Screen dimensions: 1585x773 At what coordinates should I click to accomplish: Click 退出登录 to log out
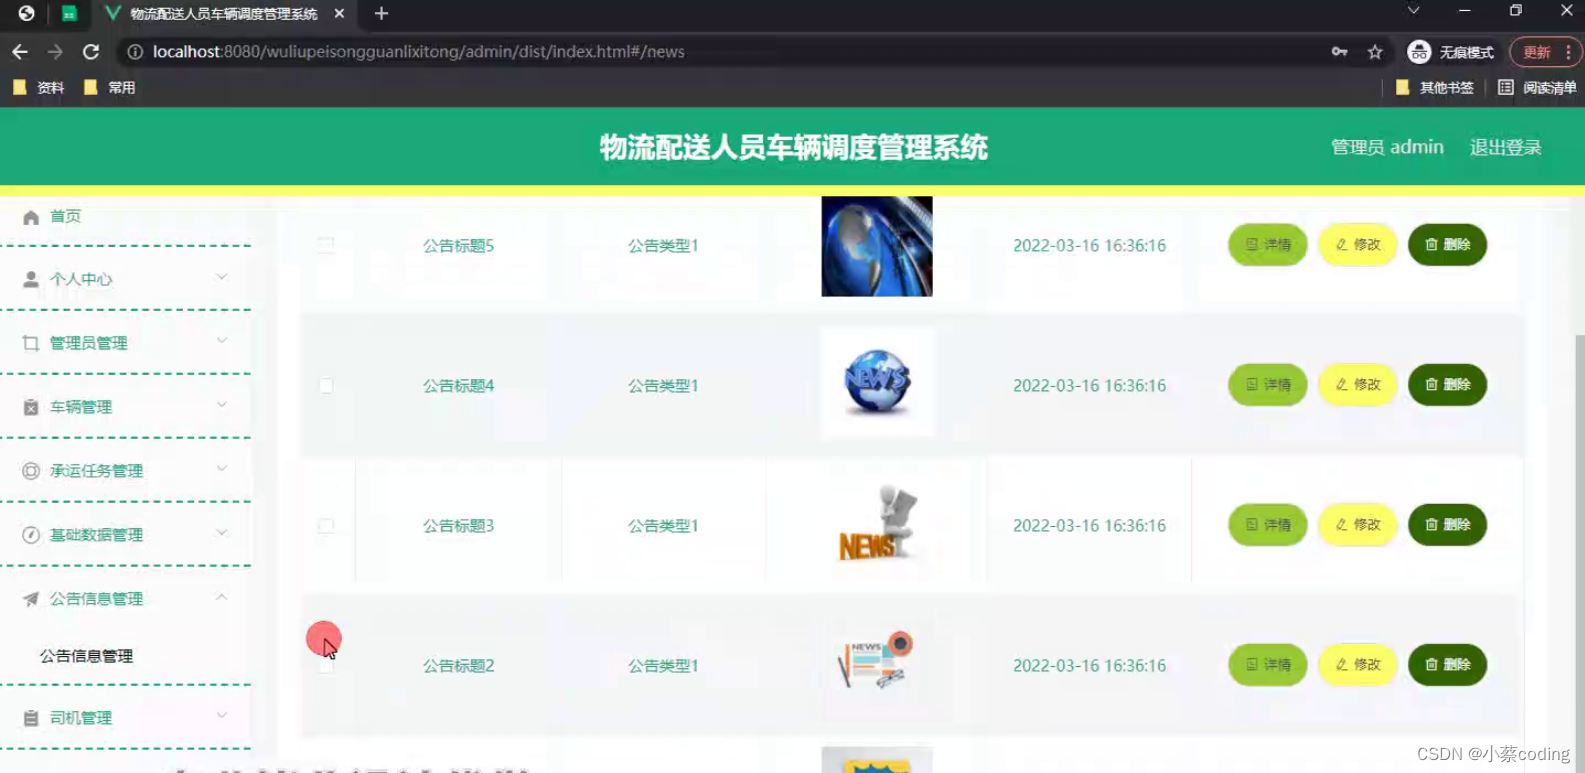(x=1505, y=147)
